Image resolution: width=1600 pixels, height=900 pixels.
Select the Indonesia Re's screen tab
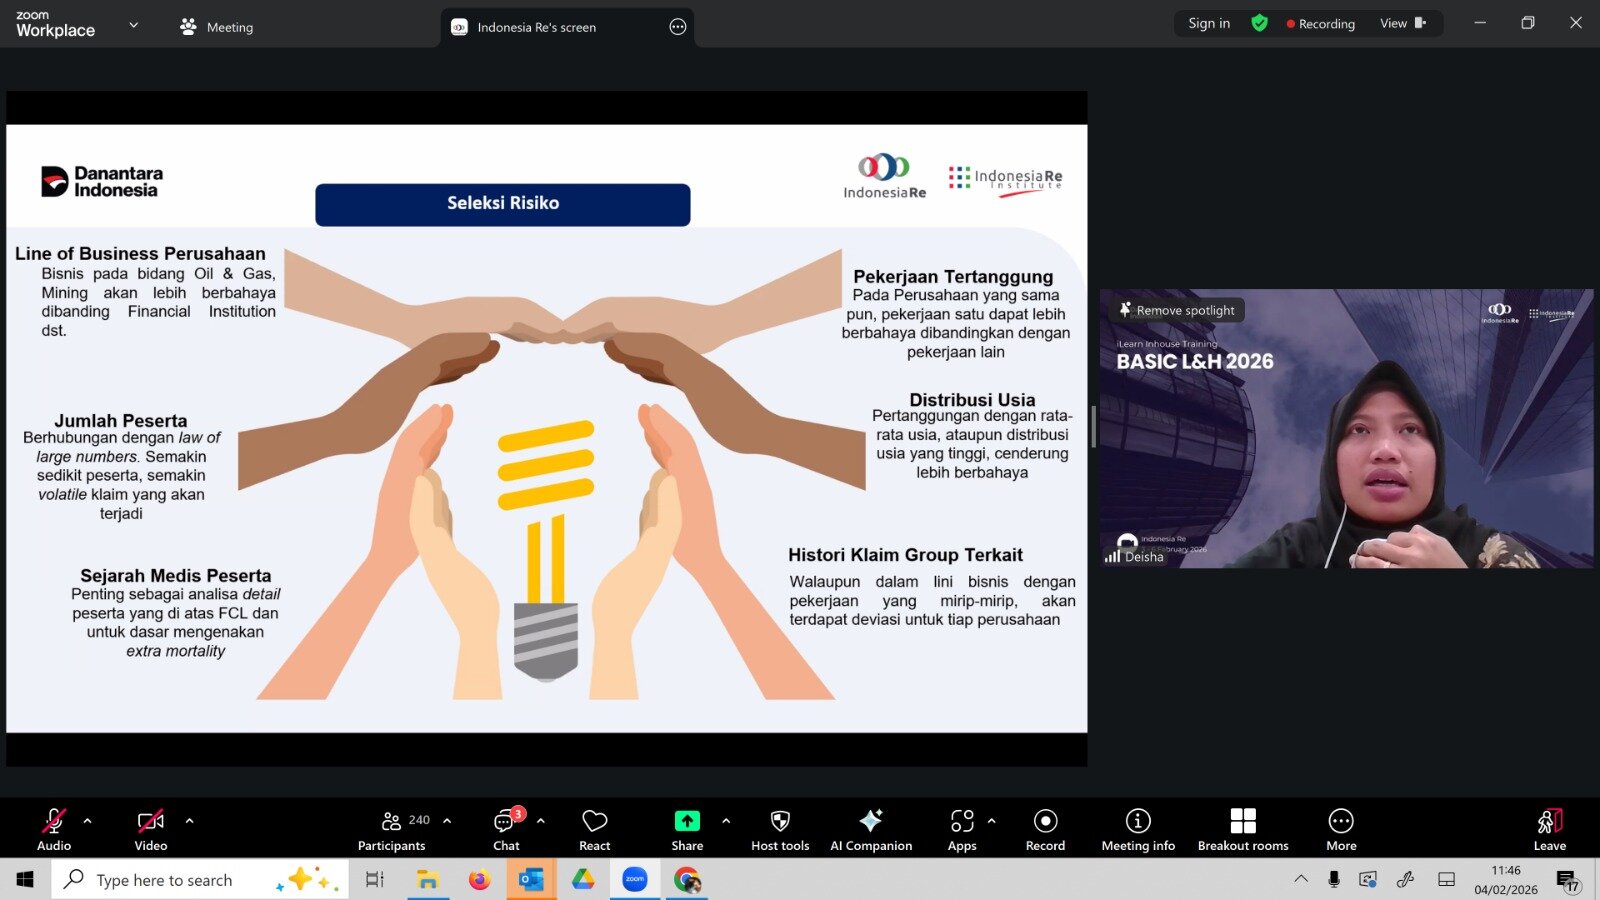[x=537, y=27]
